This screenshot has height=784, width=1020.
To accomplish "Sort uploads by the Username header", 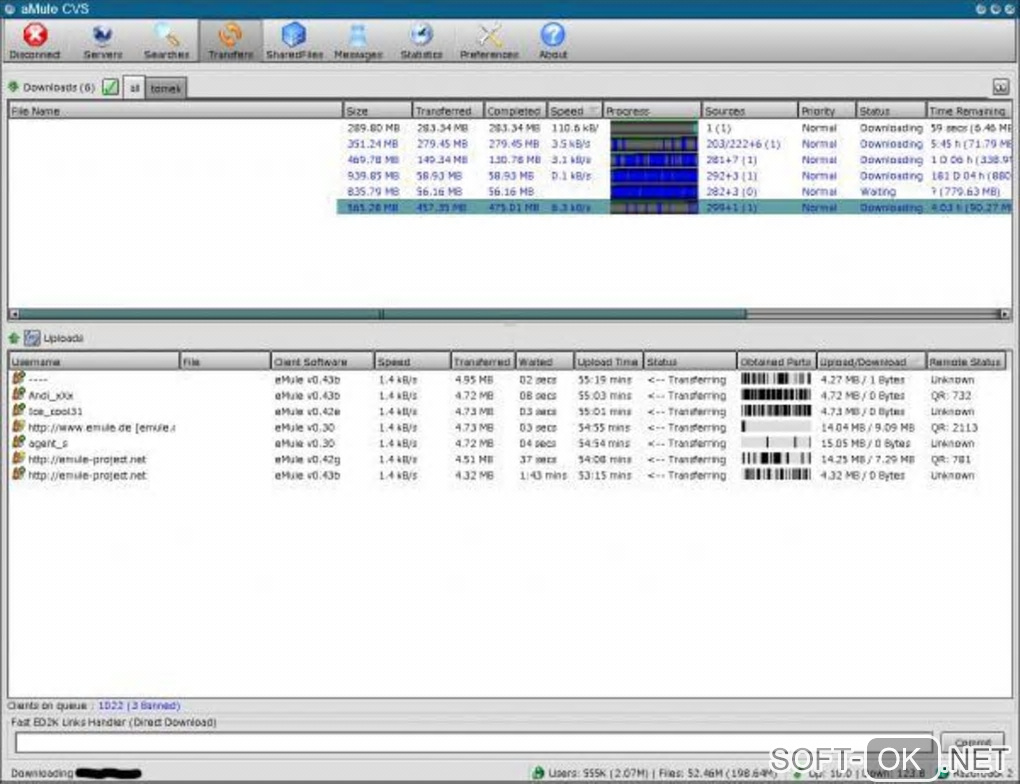I will 94,361.
